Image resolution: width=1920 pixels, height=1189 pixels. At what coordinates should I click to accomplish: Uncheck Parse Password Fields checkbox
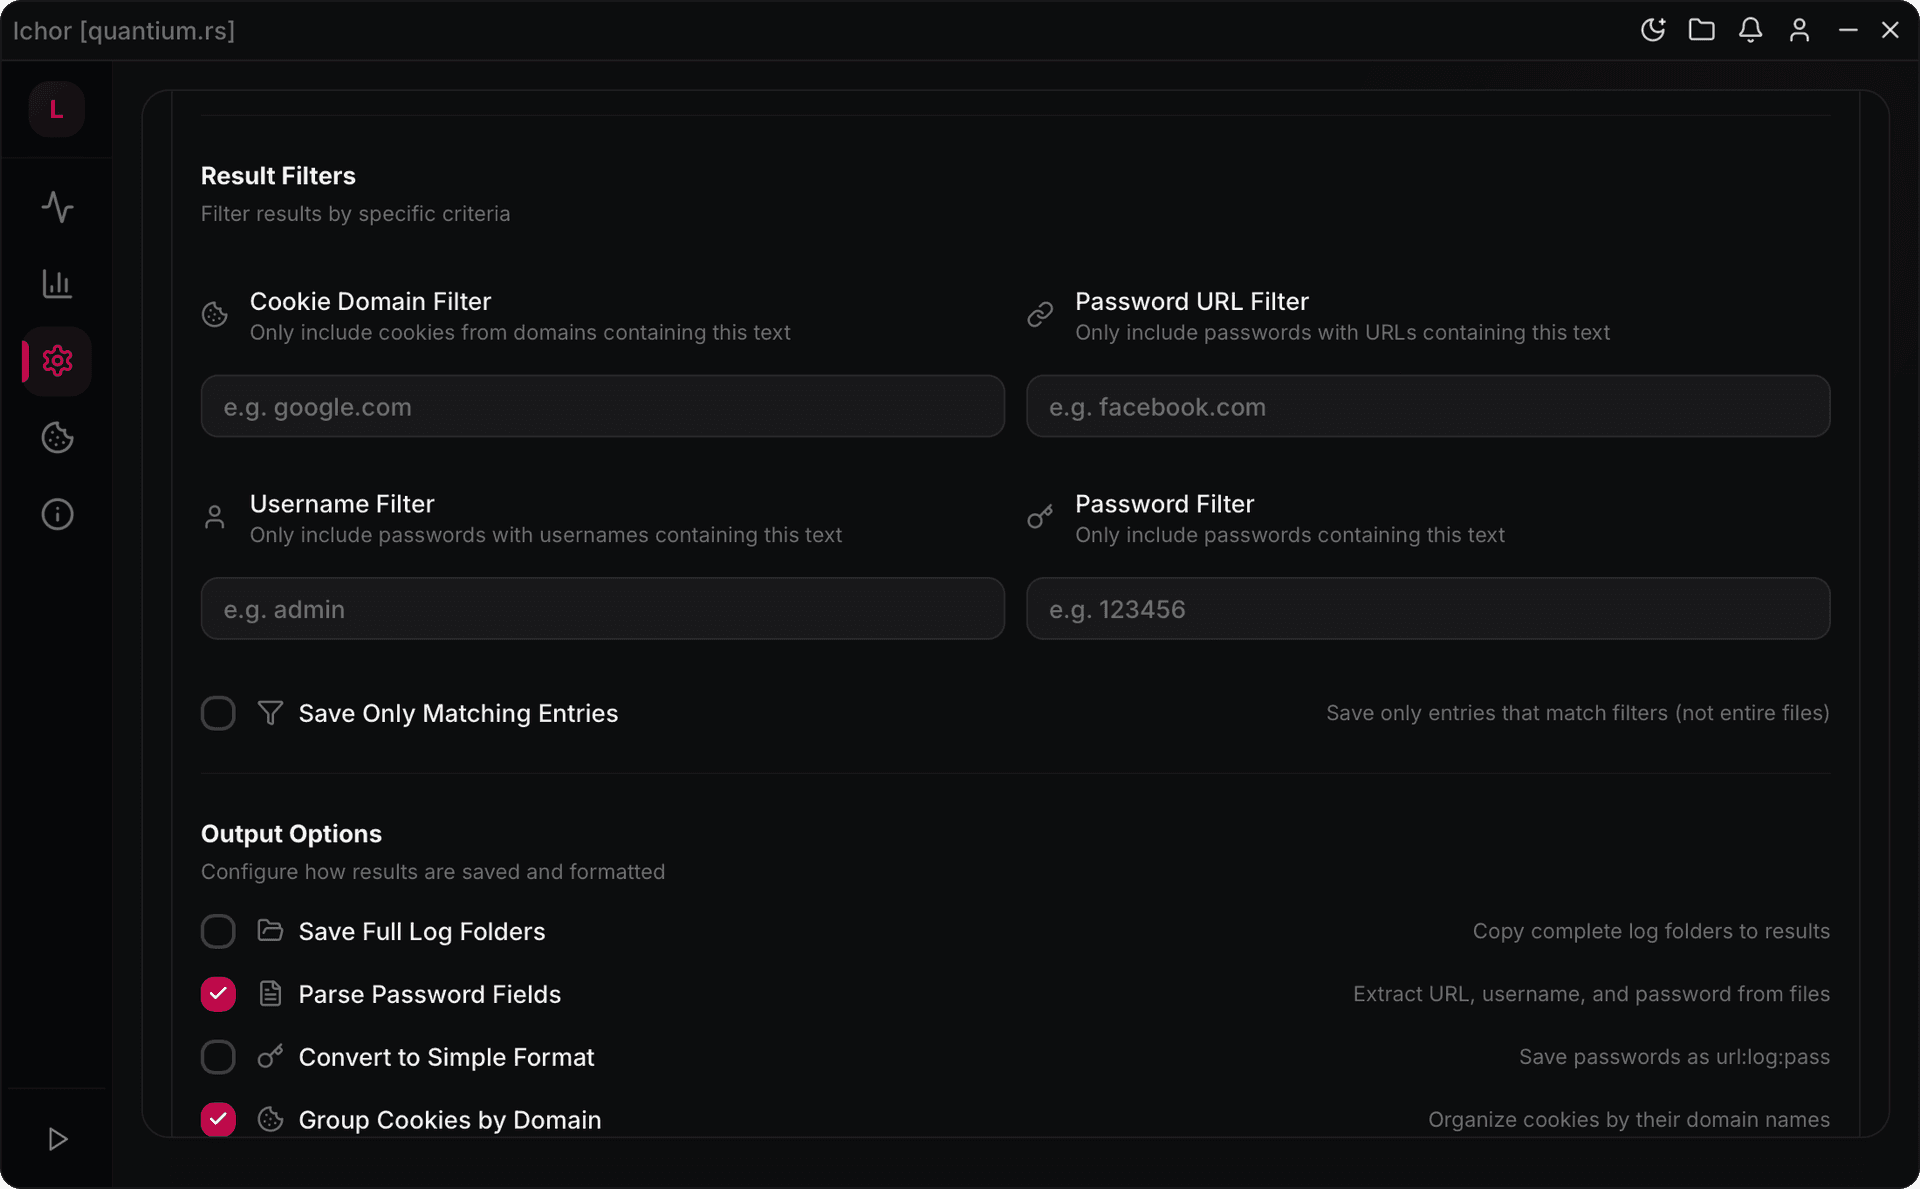[218, 994]
